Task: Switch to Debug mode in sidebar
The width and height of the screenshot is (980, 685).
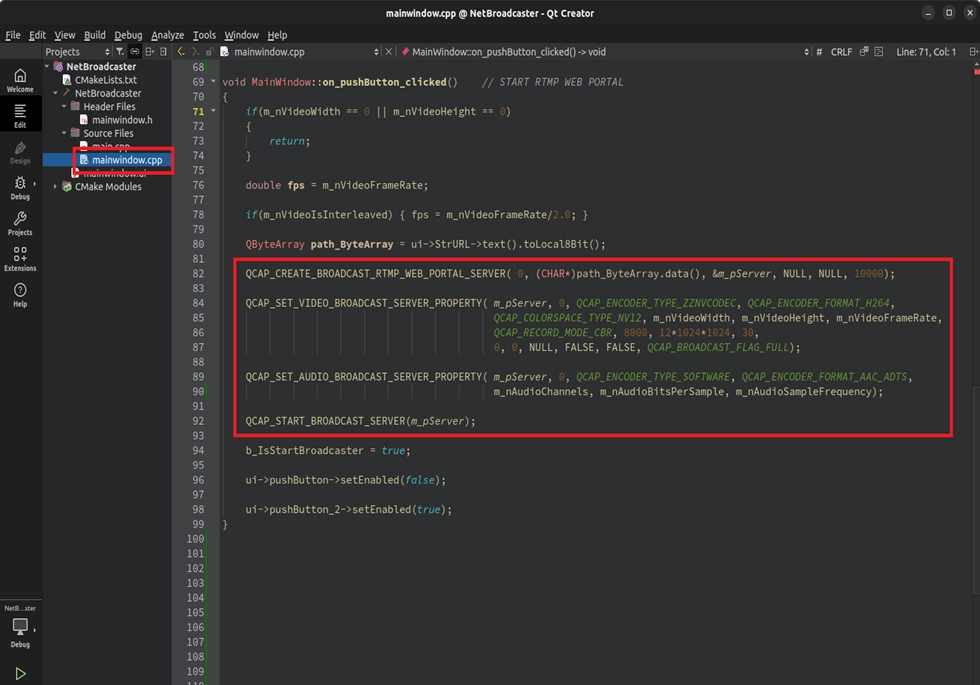Action: [20, 188]
